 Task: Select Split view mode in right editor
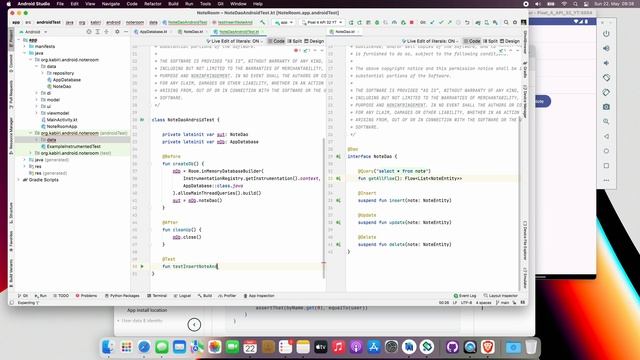(x=490, y=41)
